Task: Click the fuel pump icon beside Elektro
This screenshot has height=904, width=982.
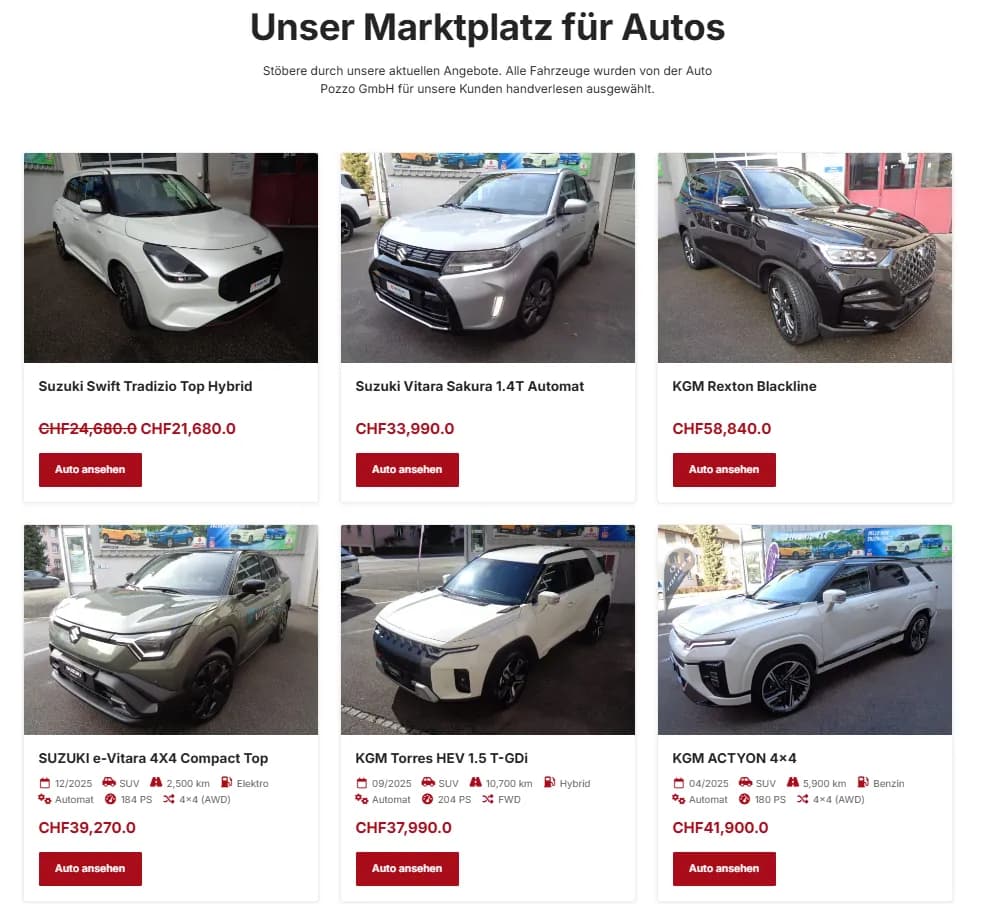Action: pos(227,782)
